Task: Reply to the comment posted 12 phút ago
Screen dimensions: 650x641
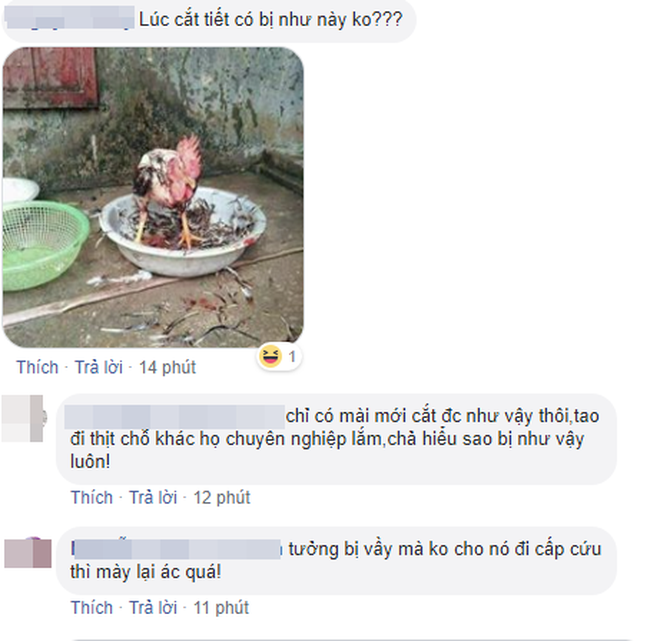Action: [x=153, y=498]
